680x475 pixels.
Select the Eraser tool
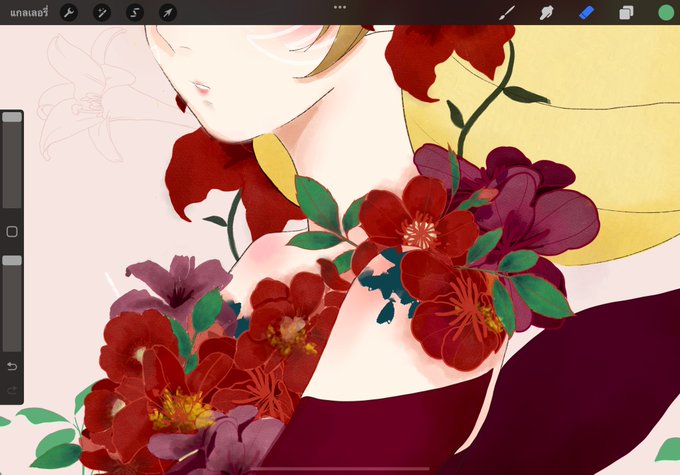(x=586, y=13)
